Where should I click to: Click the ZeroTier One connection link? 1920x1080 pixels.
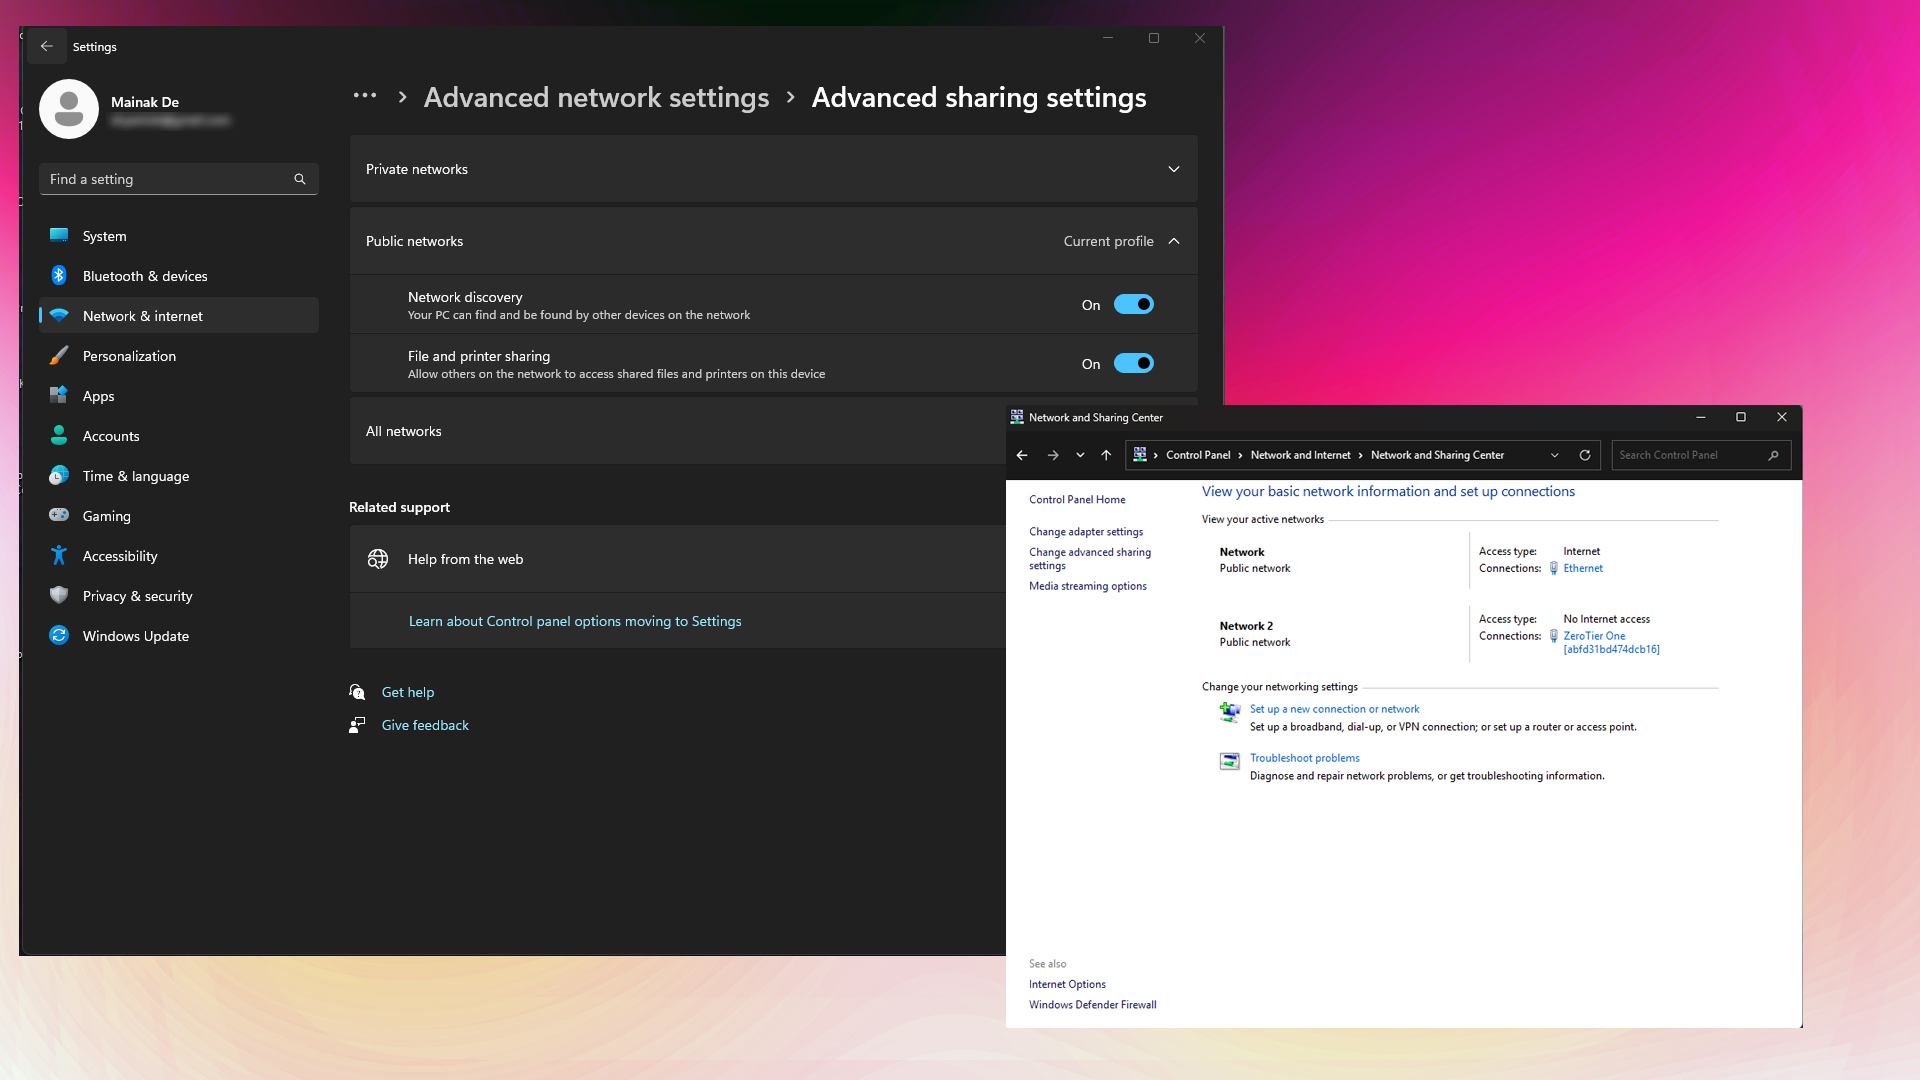click(1611, 642)
